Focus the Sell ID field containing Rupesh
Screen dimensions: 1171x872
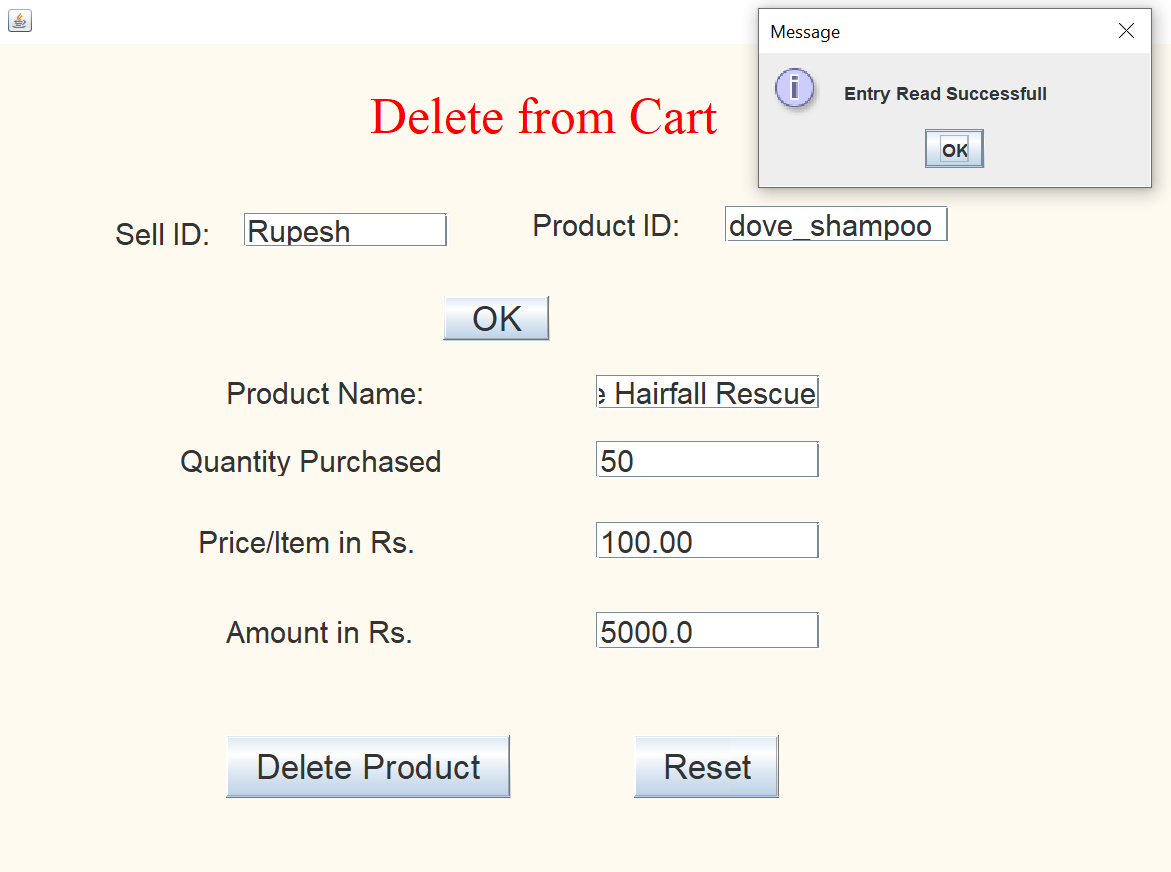click(x=345, y=230)
